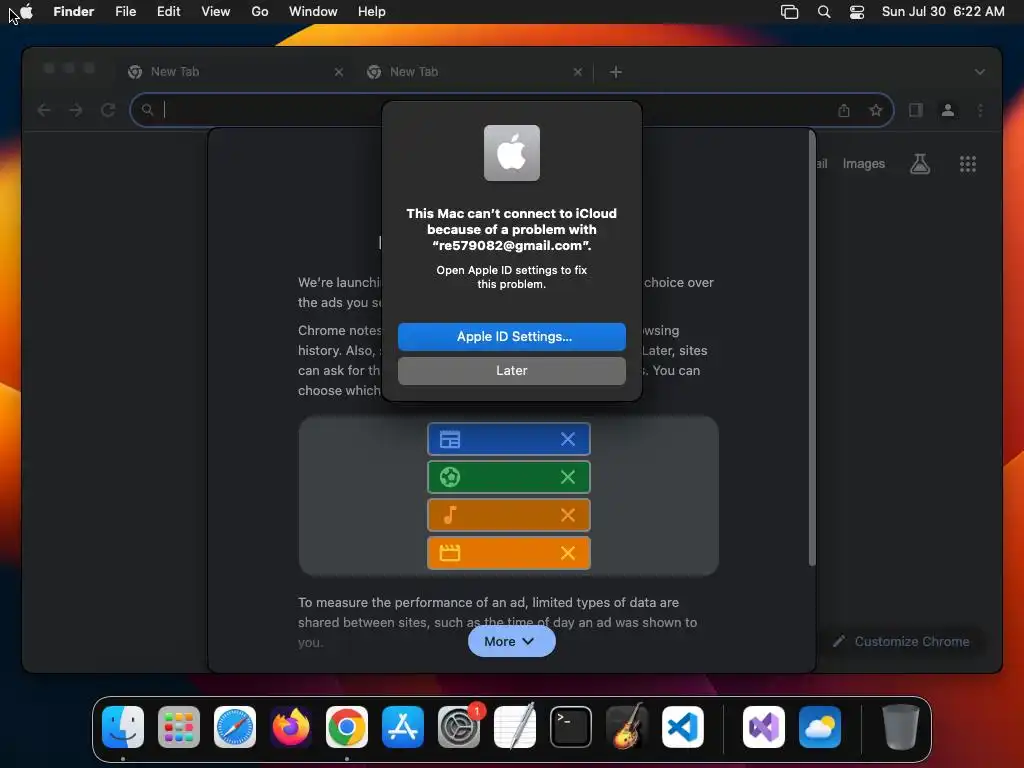Viewport: 1024px width, 768px height.
Task: Expand the Chrome tab search chevron
Action: pos(980,72)
